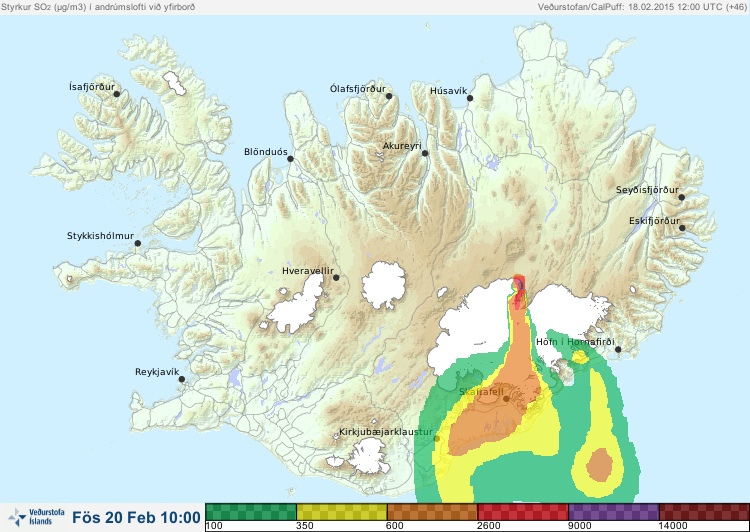Click the Veðurstofan/CalPuff run timestamp text
The height and width of the screenshot is (532, 750).
(x=641, y=7)
